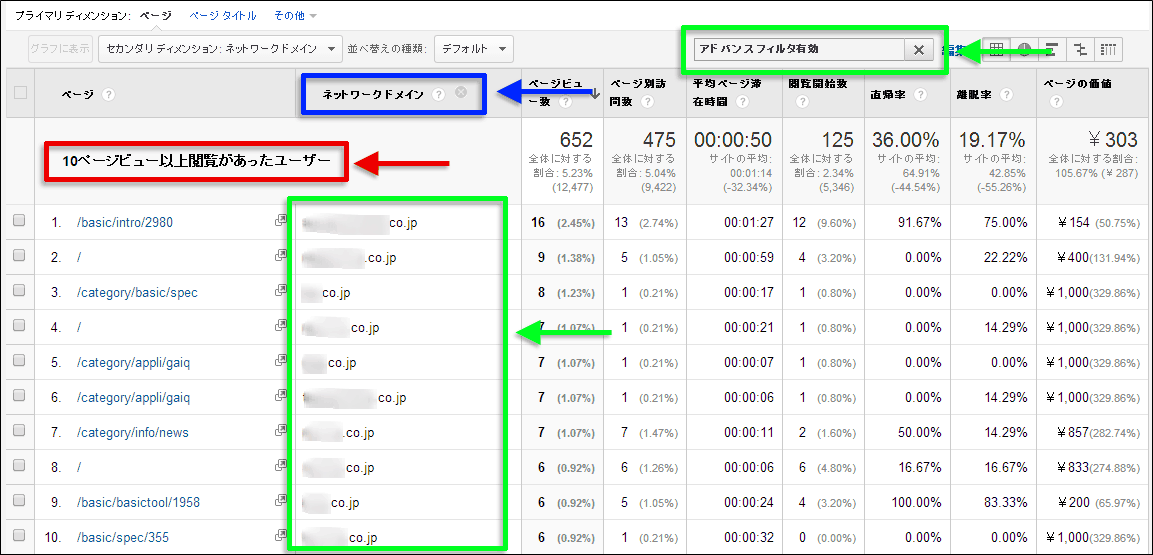Open external page icon for /category/info/news
The height and width of the screenshot is (555, 1153).
281,432
